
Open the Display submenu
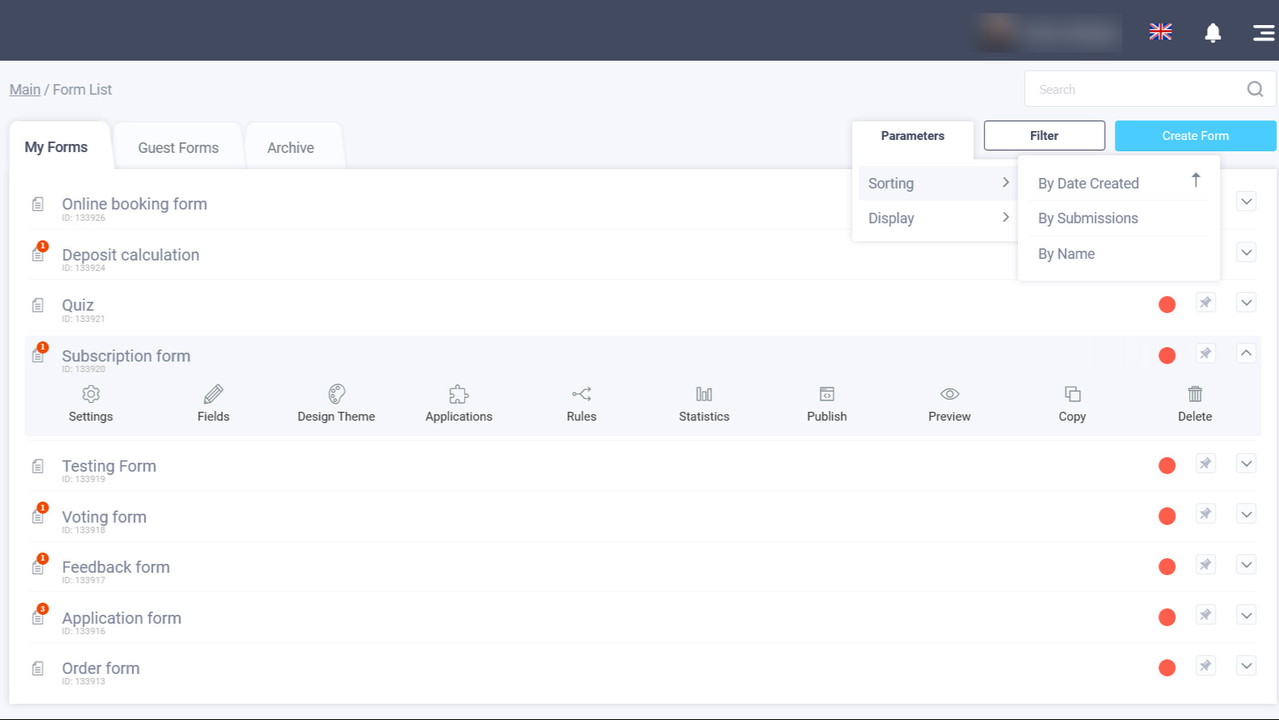pos(935,218)
